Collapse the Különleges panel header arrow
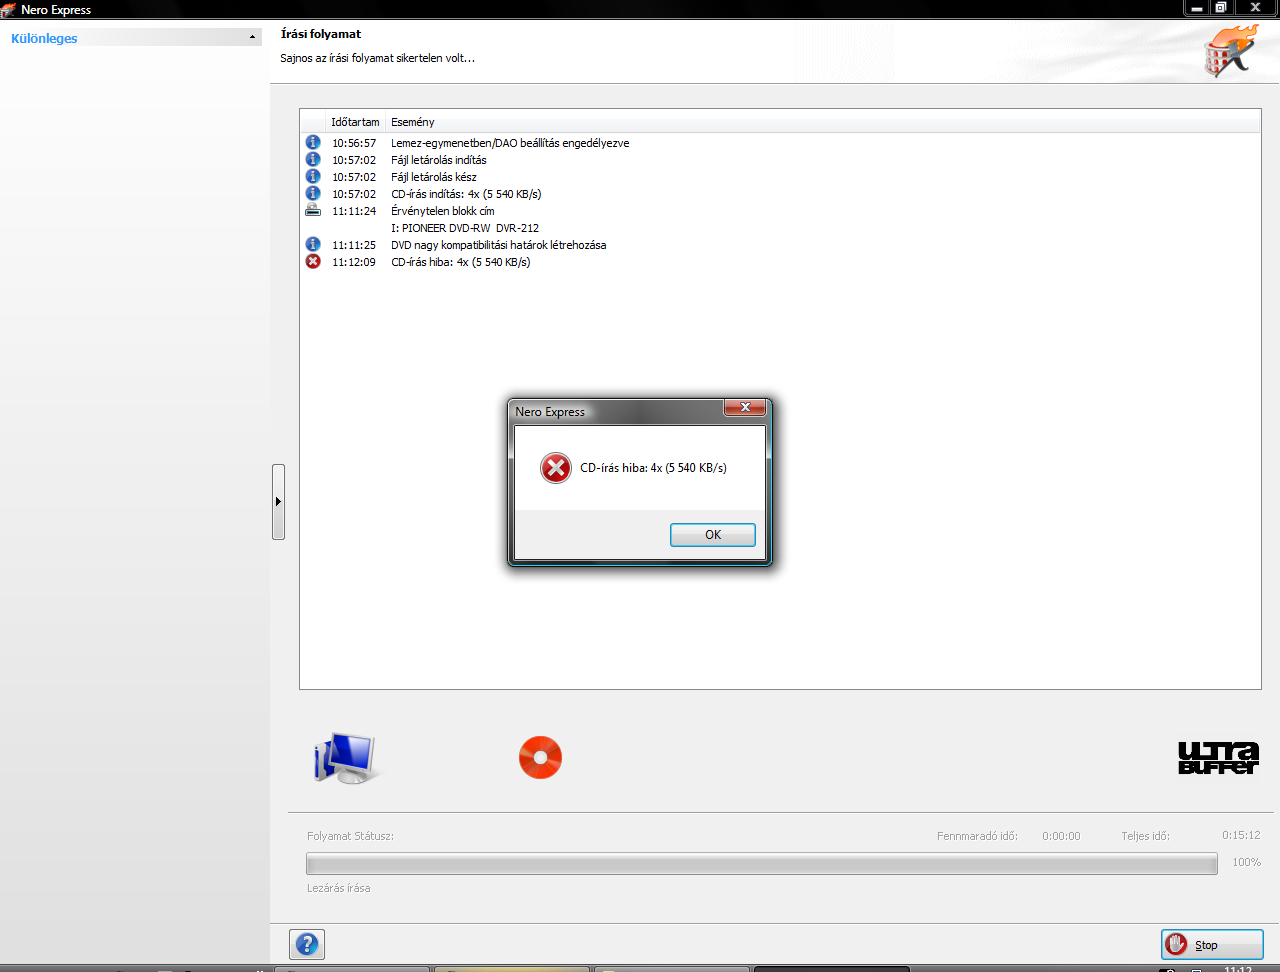 252,38
